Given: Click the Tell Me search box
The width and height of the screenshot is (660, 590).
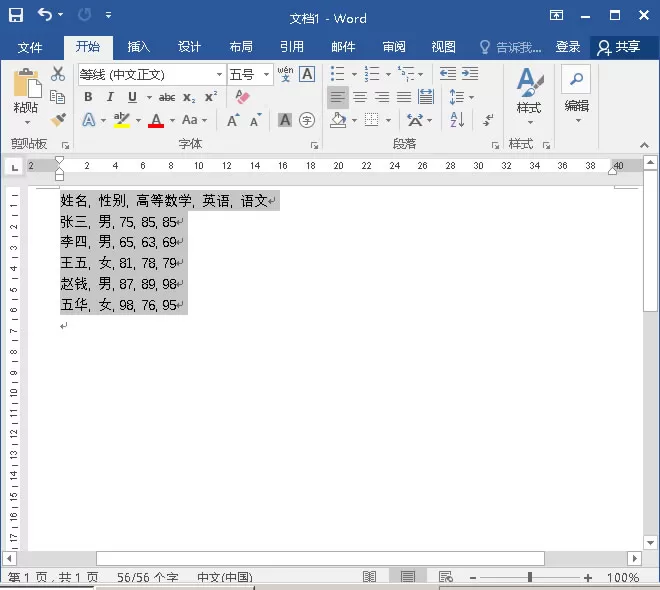Looking at the screenshot, I should point(510,47).
